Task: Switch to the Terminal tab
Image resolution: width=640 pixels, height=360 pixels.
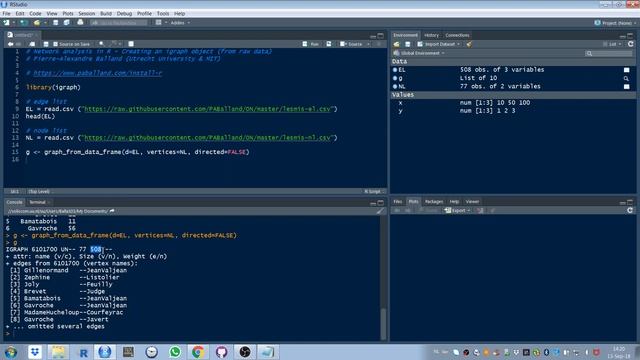Action: 38,202
